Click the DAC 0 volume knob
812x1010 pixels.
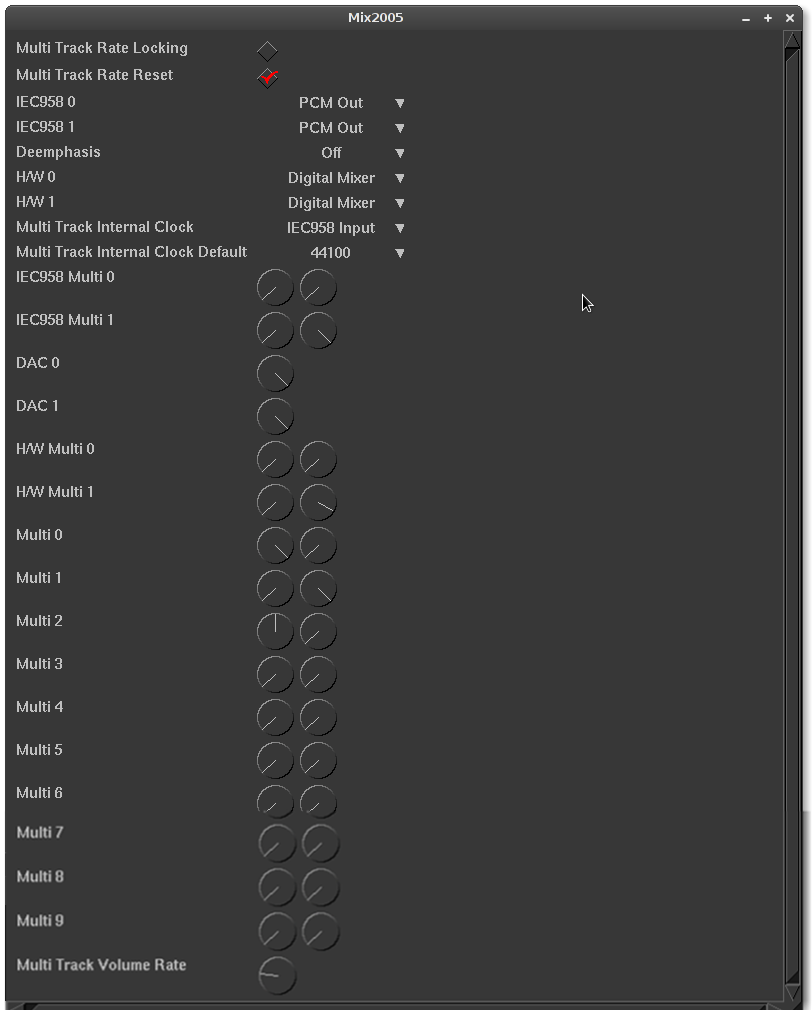pyautogui.click(x=275, y=374)
